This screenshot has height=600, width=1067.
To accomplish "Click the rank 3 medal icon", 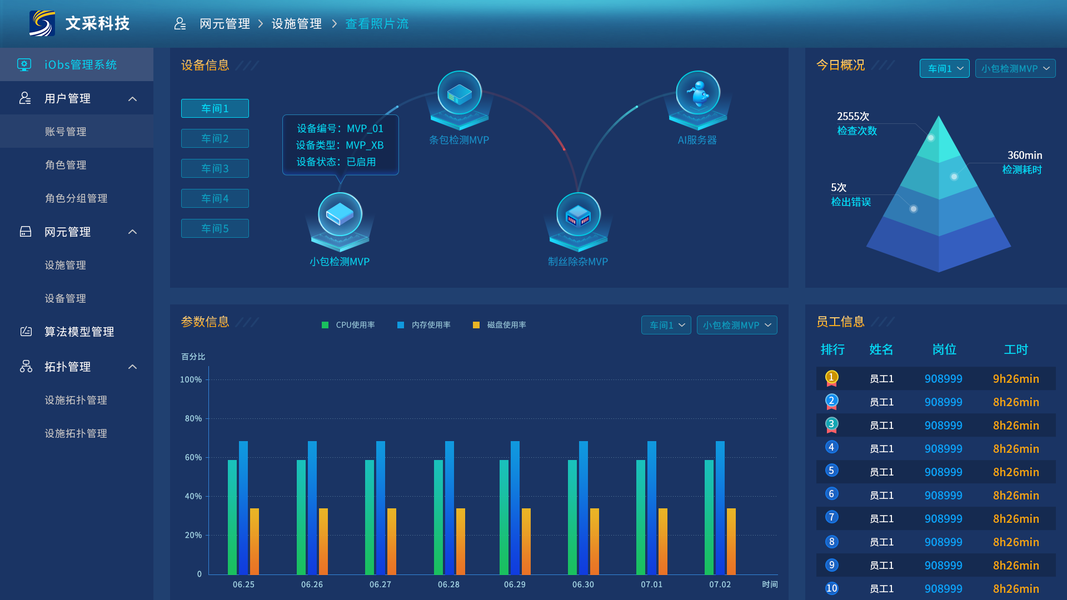I will point(832,425).
